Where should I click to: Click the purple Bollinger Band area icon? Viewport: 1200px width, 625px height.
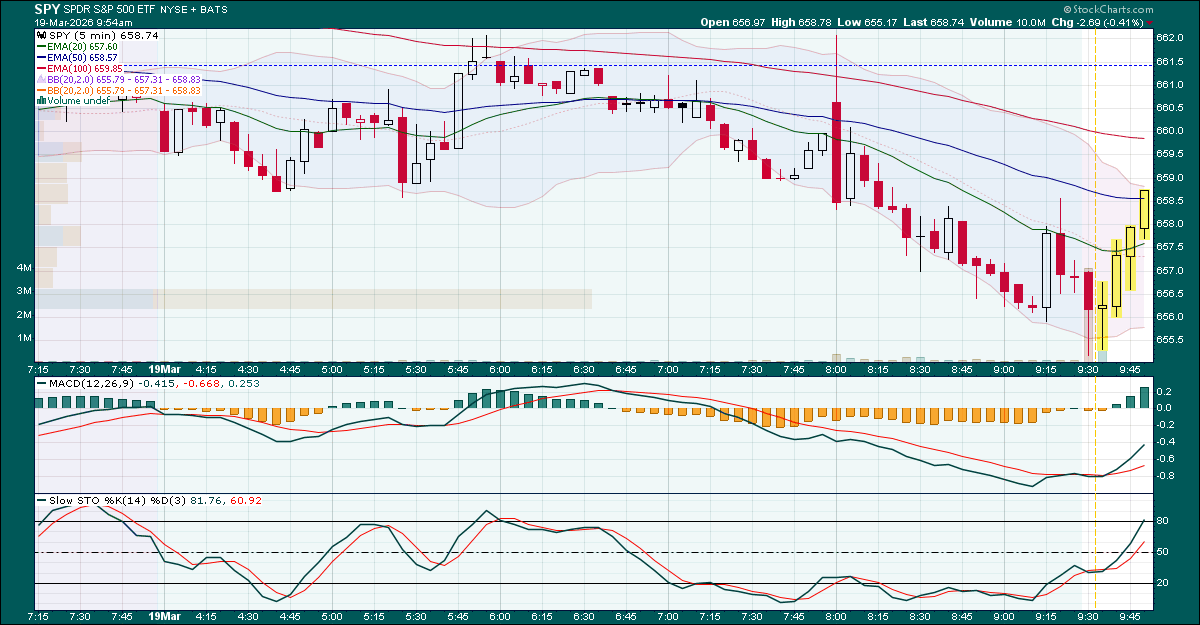(x=41, y=79)
